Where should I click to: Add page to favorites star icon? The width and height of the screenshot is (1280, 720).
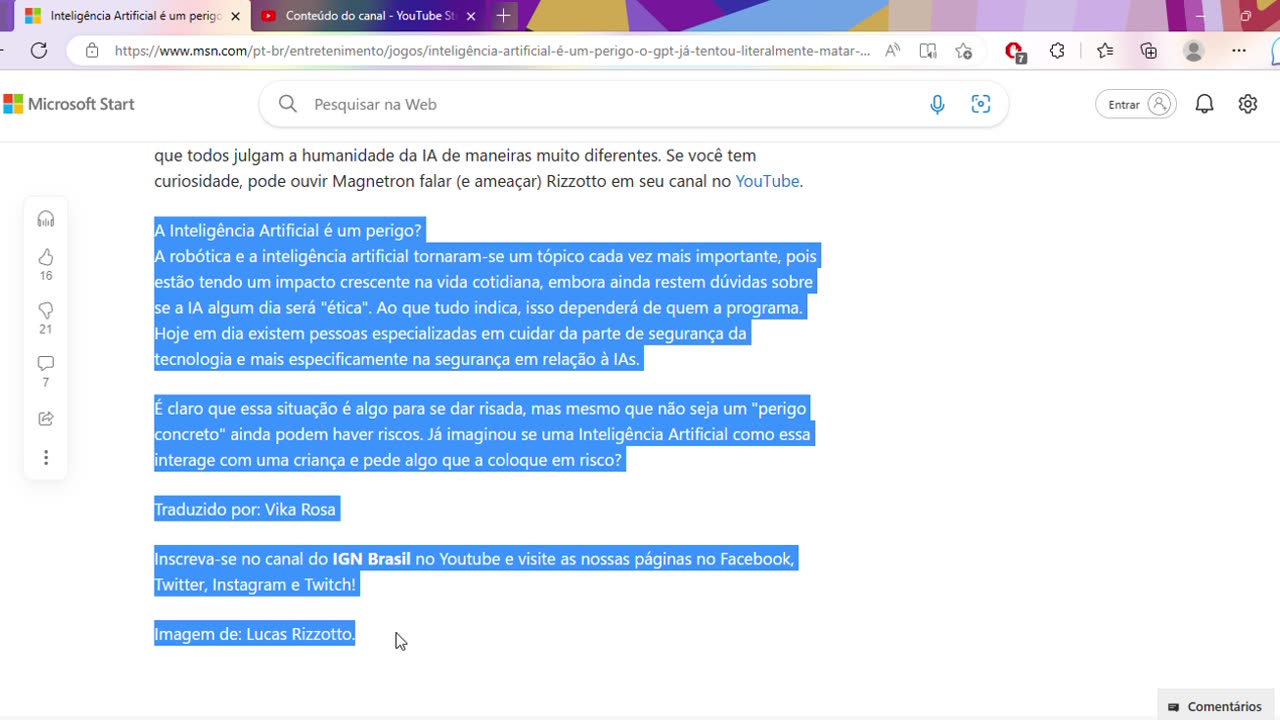click(x=963, y=51)
